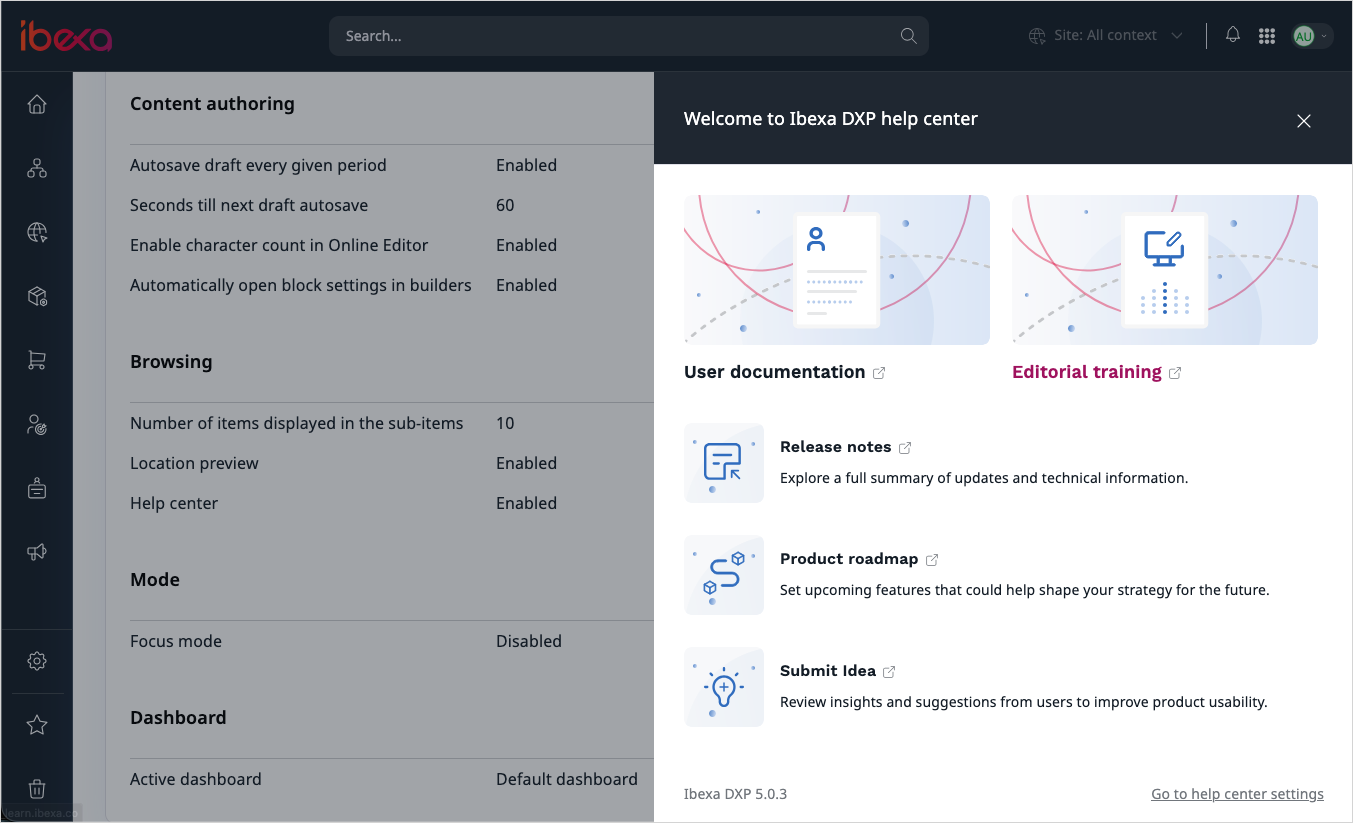Open the shopping cart commerce icon
Image resolution: width=1353 pixels, height=823 pixels.
tap(37, 361)
